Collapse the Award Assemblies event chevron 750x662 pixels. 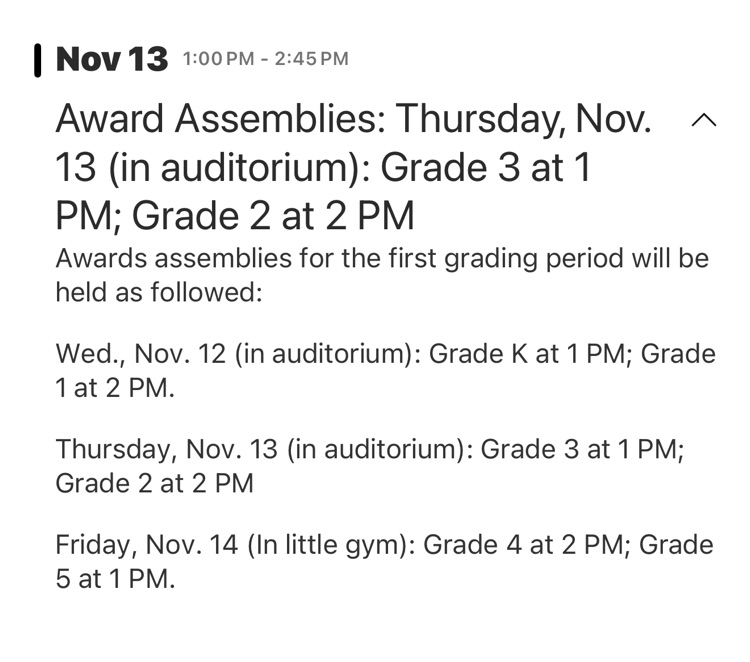[703, 120]
